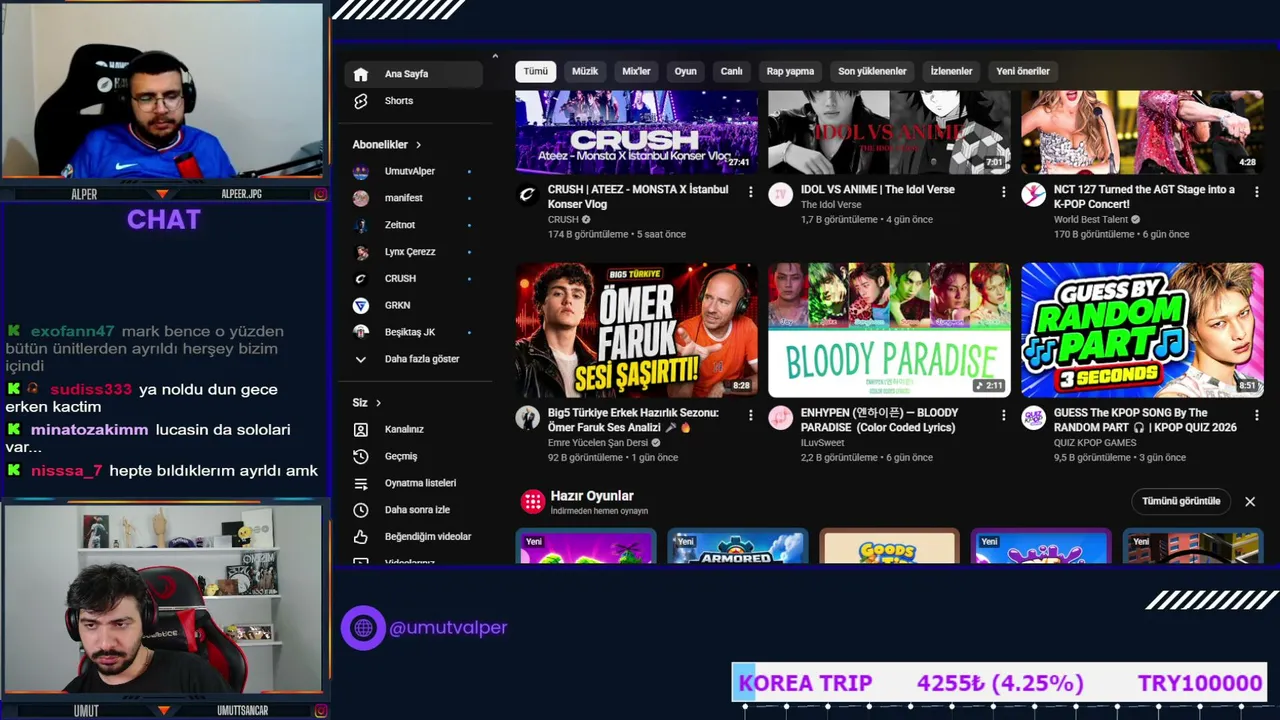Open options menu for GUESS The KPOP SONG video

point(1257,415)
